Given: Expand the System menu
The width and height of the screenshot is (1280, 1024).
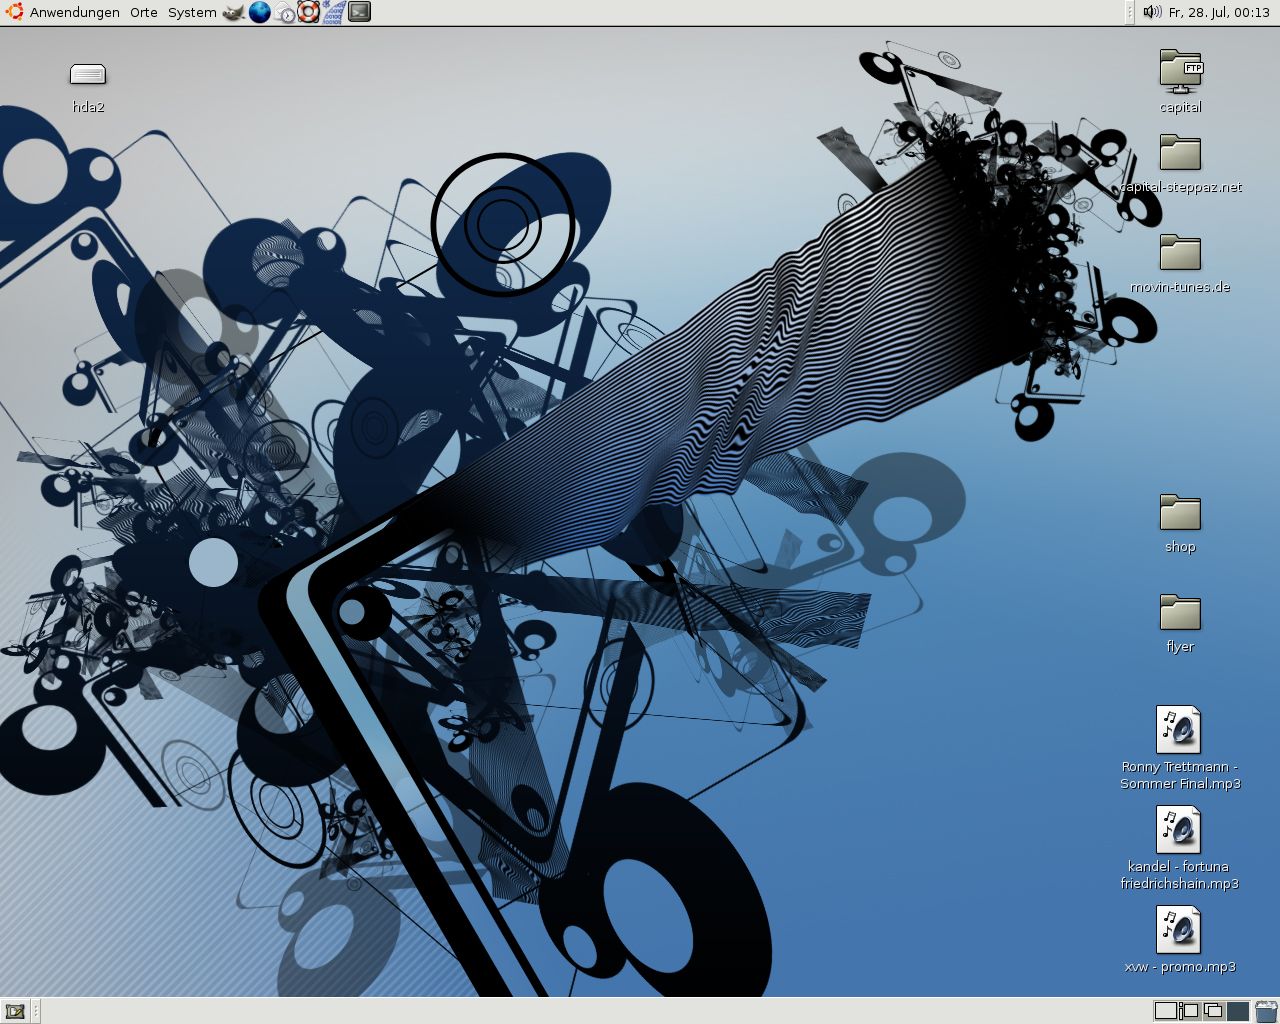Looking at the screenshot, I should 192,12.
